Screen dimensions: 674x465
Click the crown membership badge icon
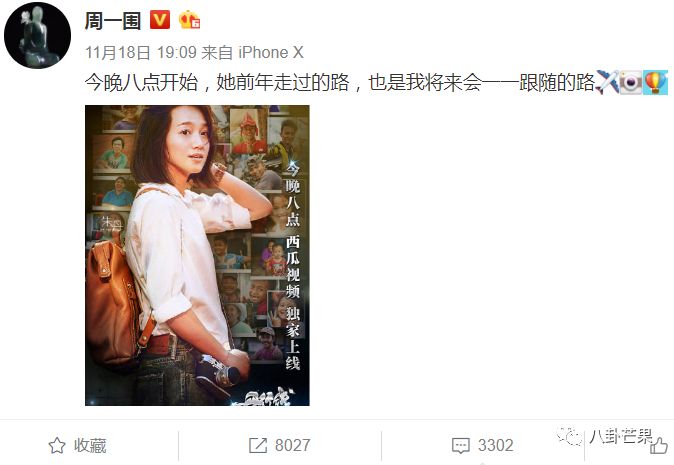(x=190, y=20)
